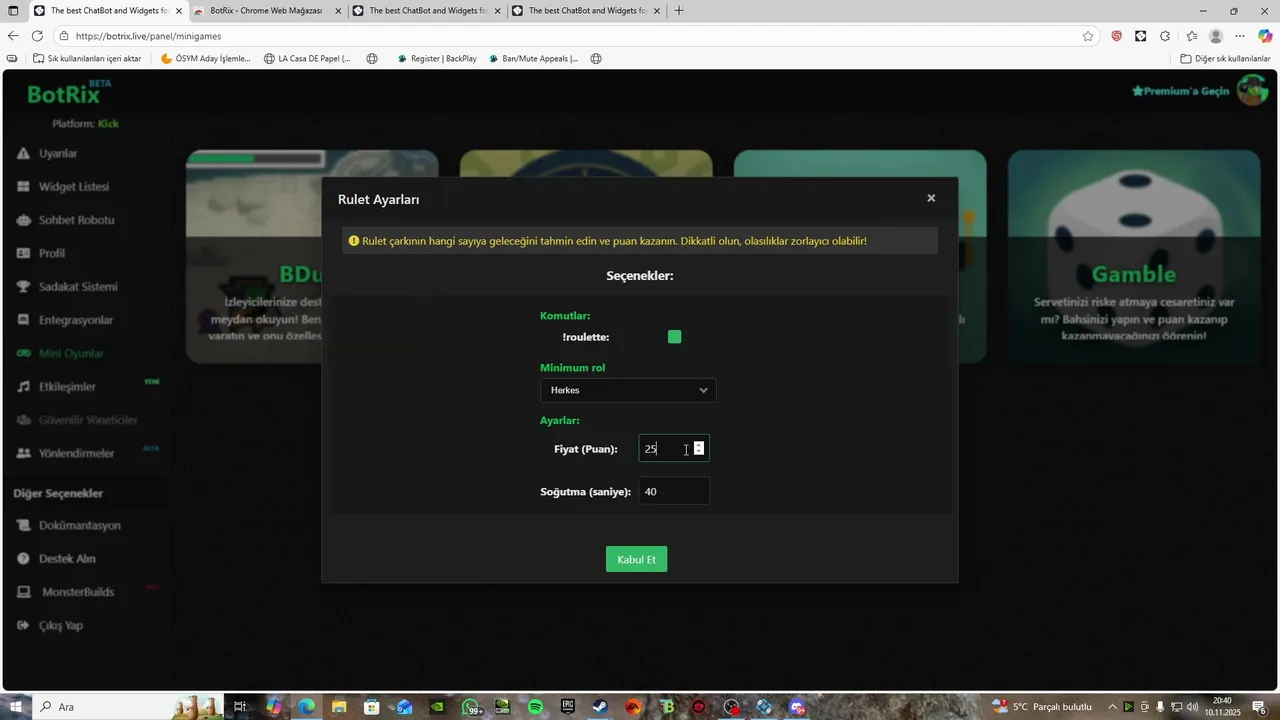Open the taskbar clock and date

(1223, 707)
